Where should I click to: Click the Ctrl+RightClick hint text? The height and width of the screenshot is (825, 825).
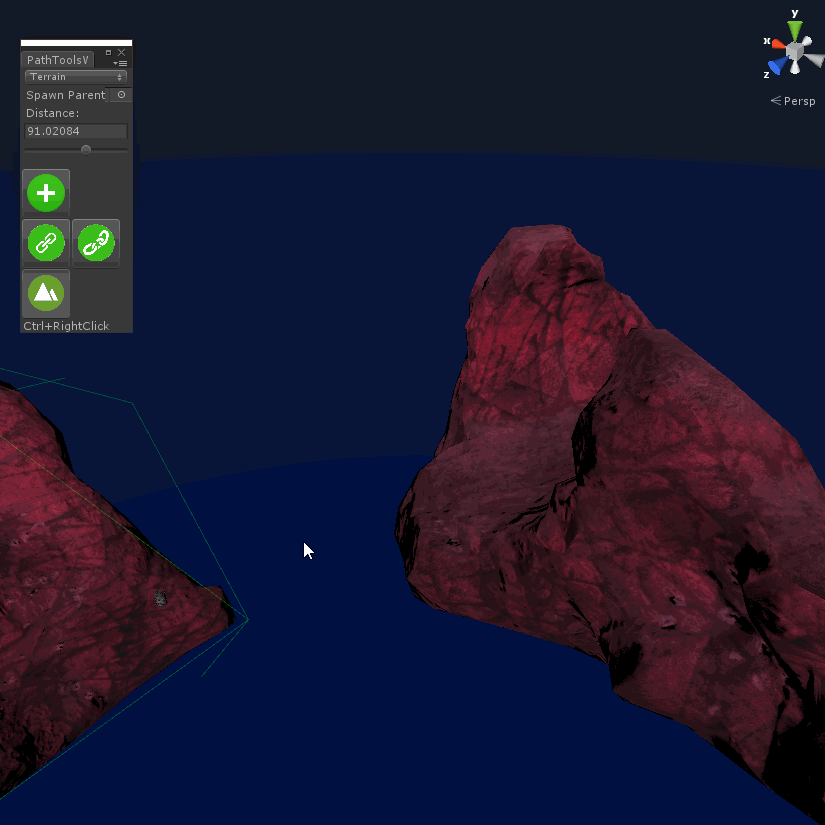(x=66, y=326)
